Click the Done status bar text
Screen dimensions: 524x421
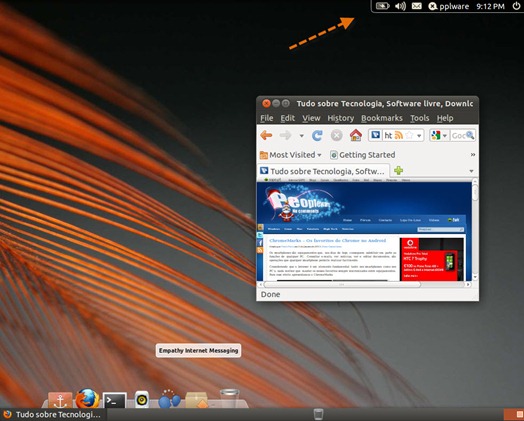270,294
